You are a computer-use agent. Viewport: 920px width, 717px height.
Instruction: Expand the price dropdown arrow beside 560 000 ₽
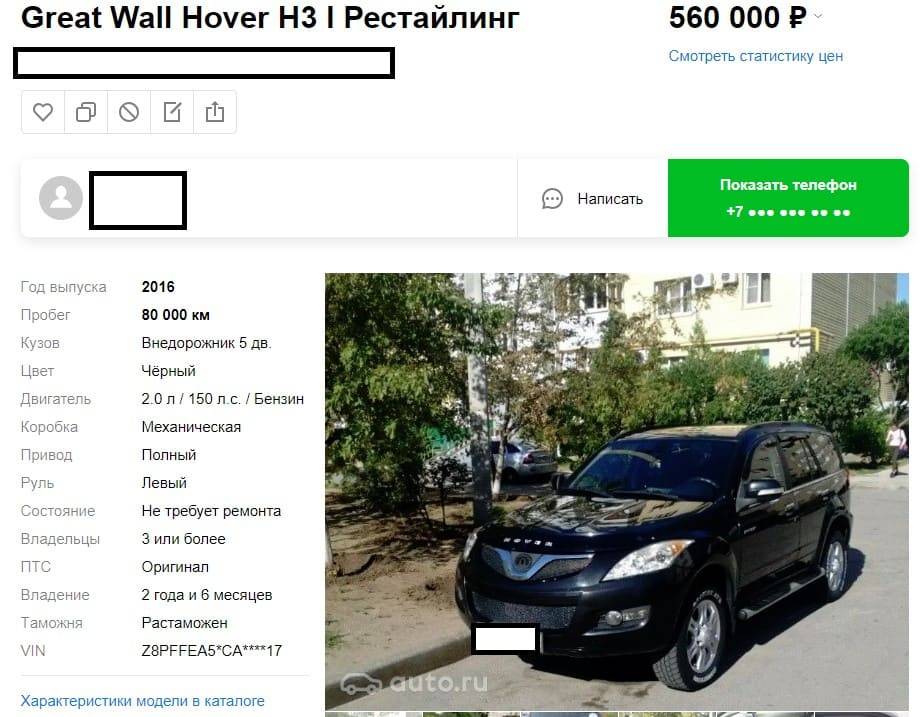(818, 16)
